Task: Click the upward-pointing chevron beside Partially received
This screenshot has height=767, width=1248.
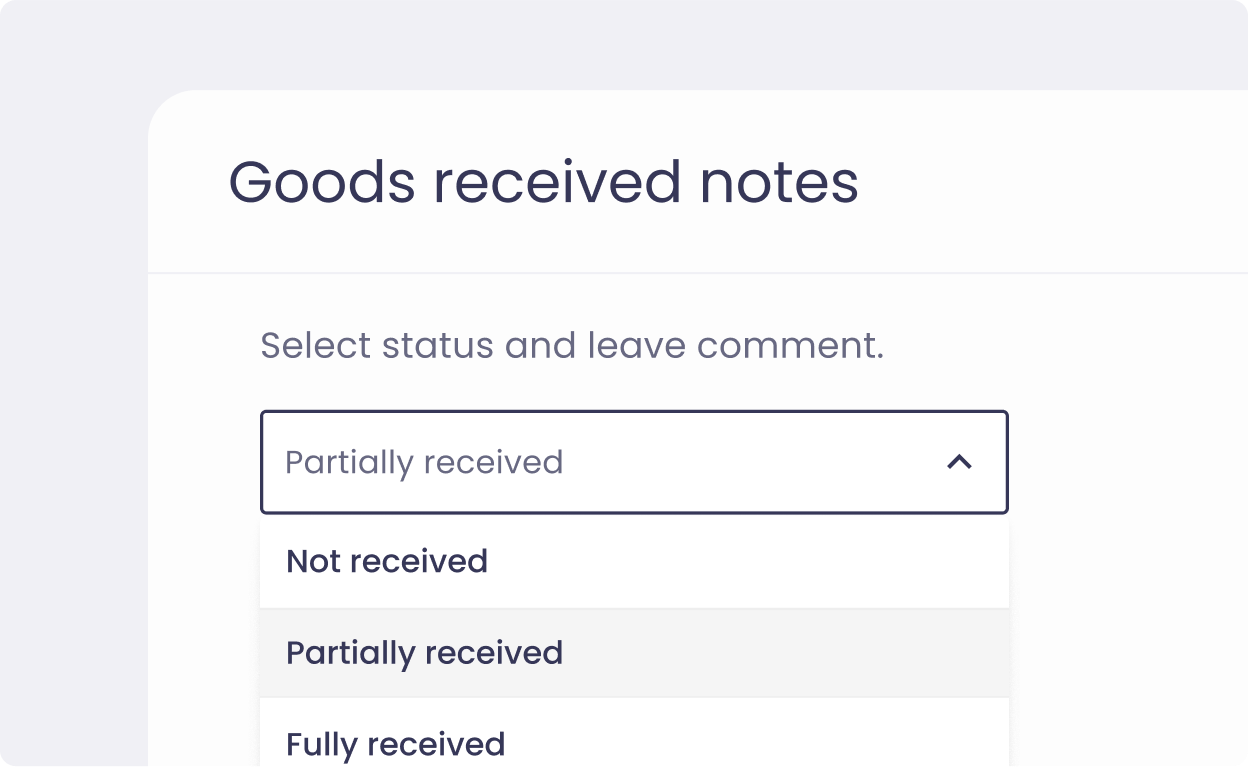Action: tap(960, 462)
